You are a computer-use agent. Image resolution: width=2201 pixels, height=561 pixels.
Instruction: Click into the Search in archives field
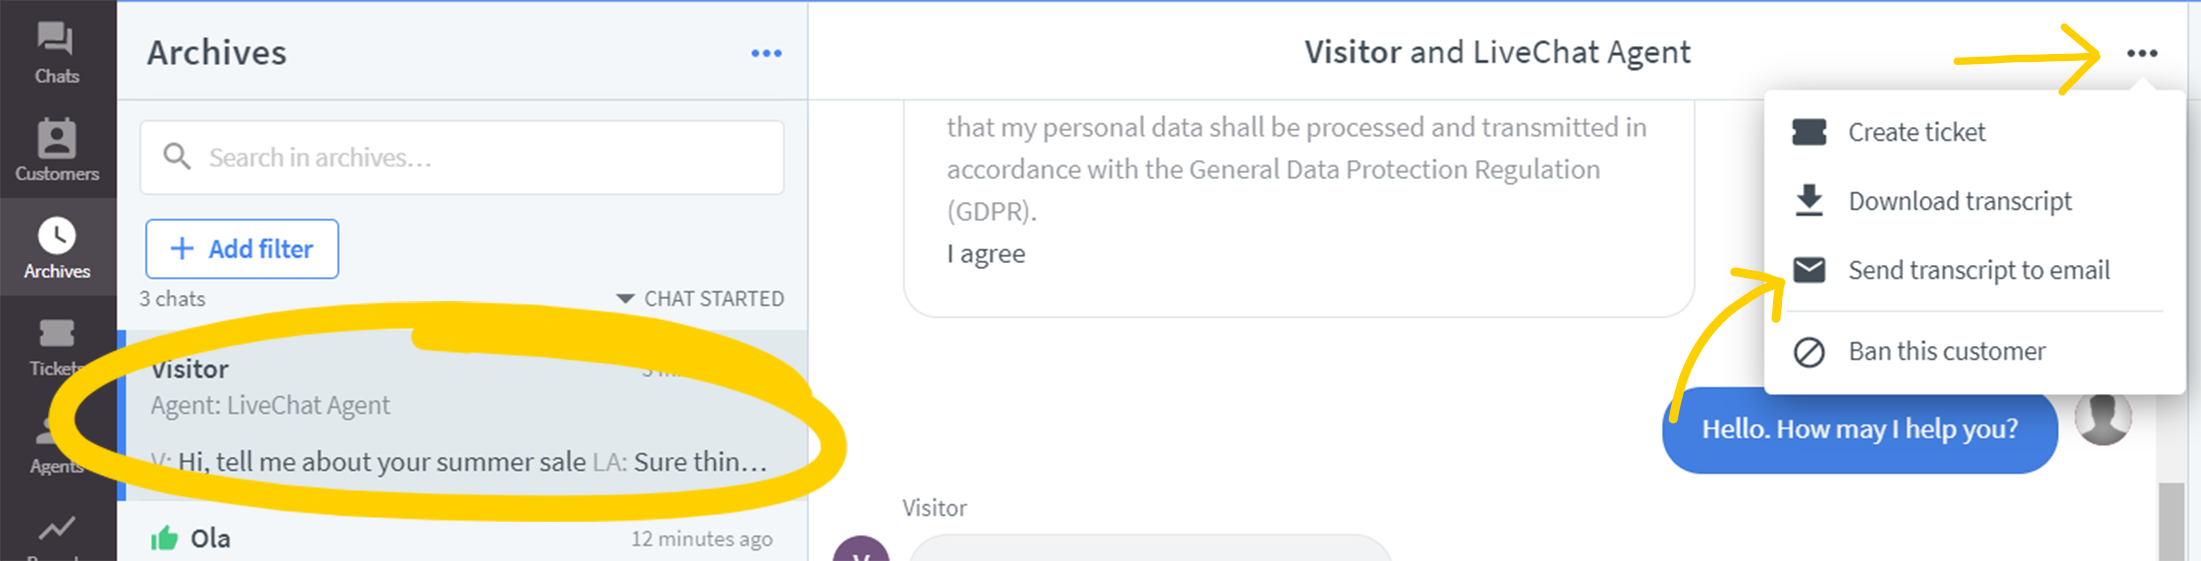[462, 157]
